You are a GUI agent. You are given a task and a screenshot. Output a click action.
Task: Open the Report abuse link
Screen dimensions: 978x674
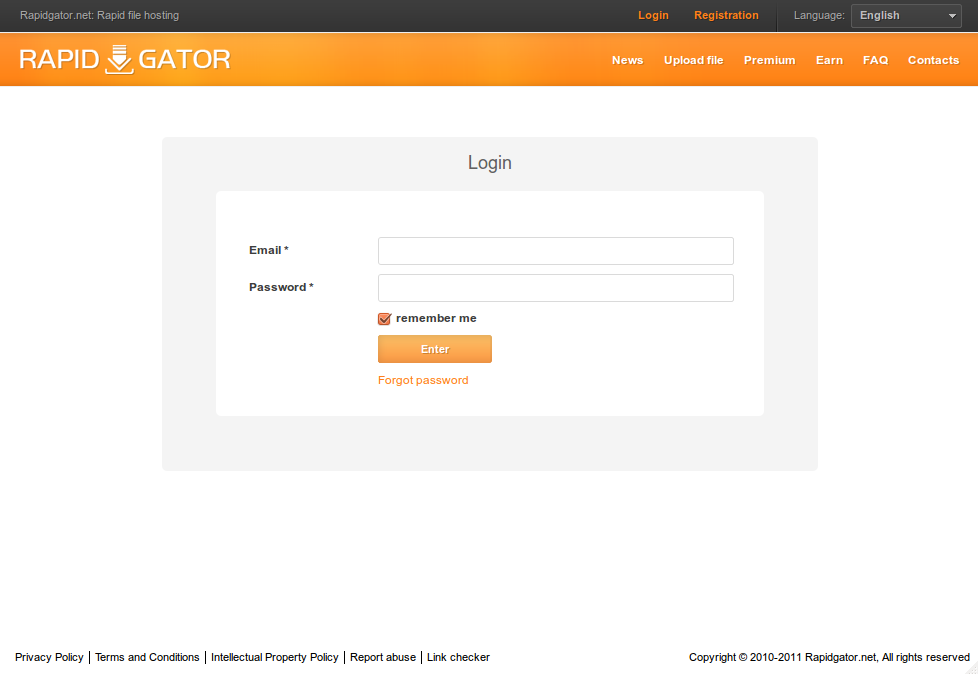pos(383,657)
